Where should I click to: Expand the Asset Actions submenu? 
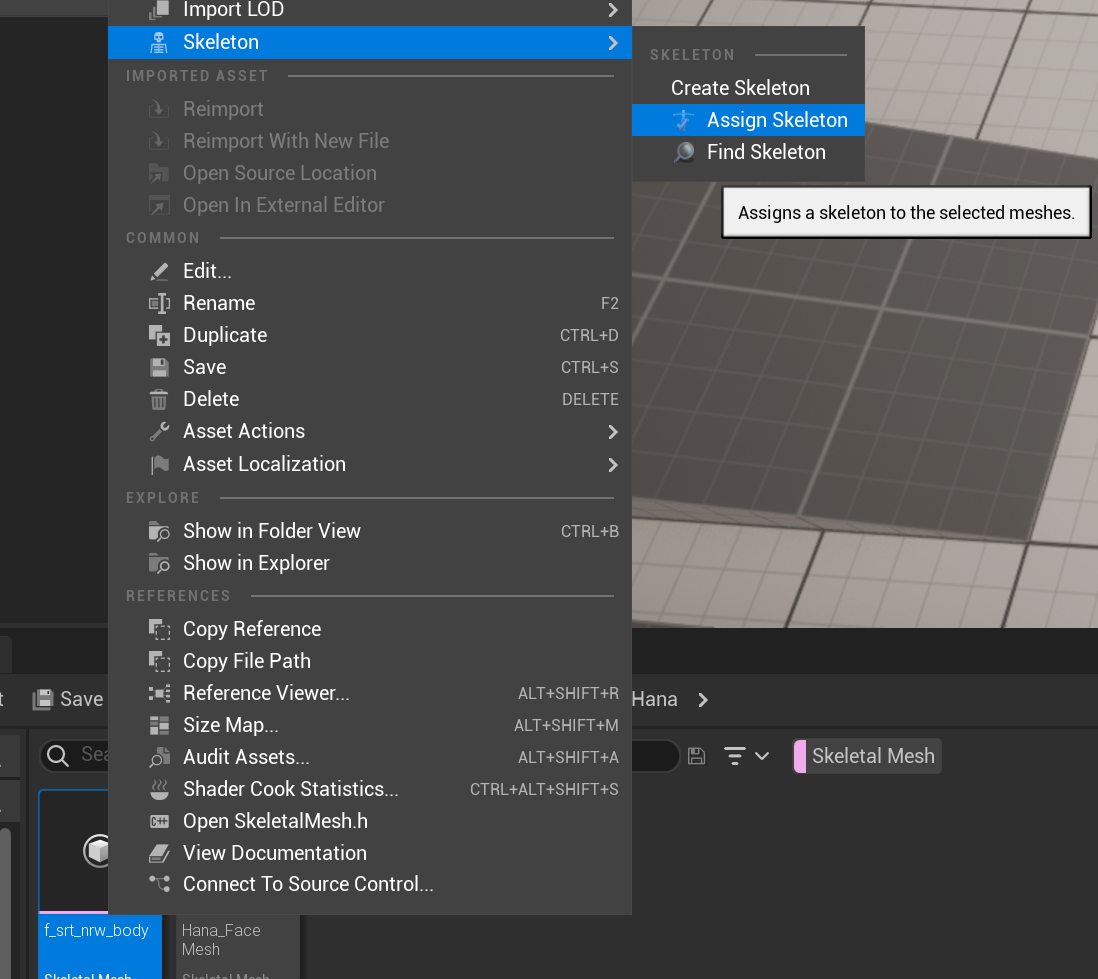[x=612, y=432]
